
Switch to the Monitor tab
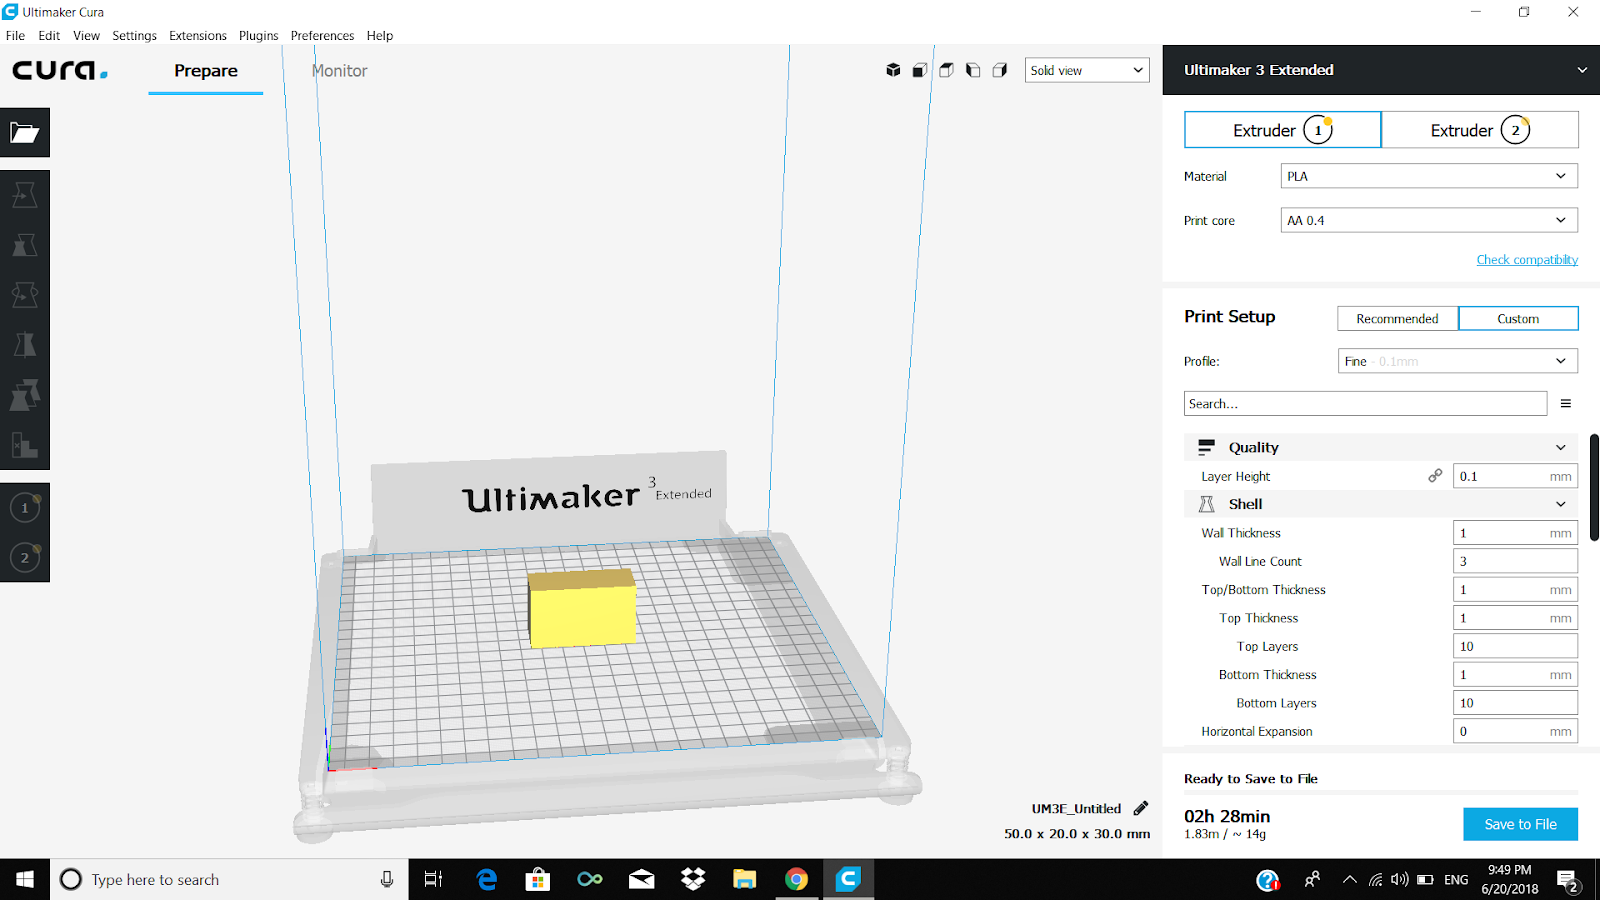point(339,71)
